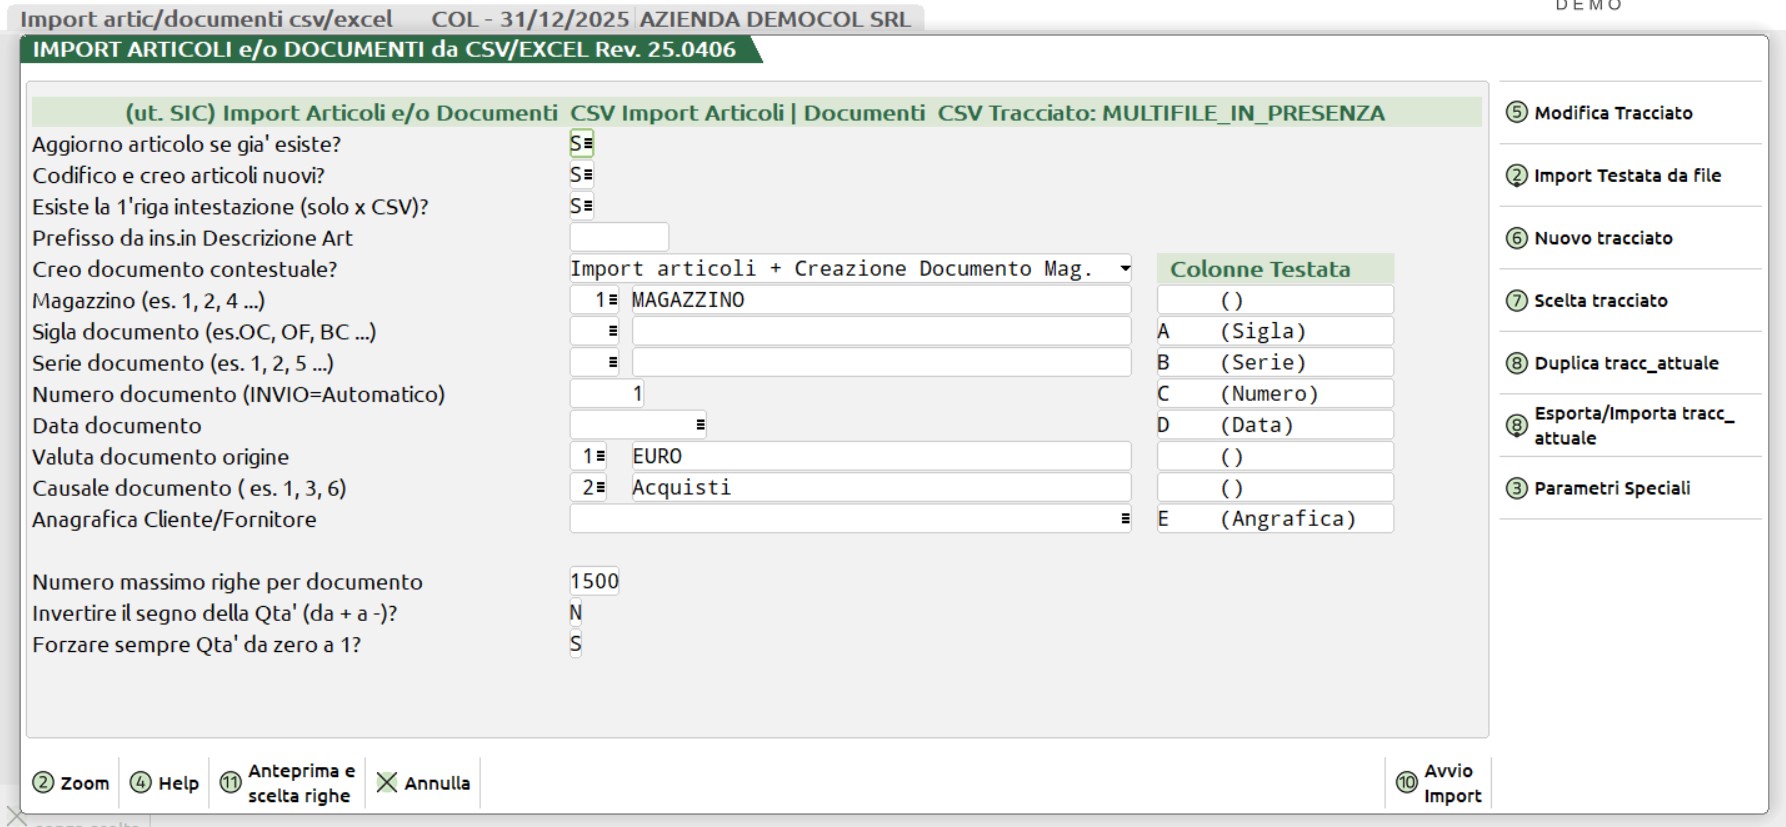
Task: Toggle 'Invertire il segno della Qta' value
Action: tap(576, 613)
